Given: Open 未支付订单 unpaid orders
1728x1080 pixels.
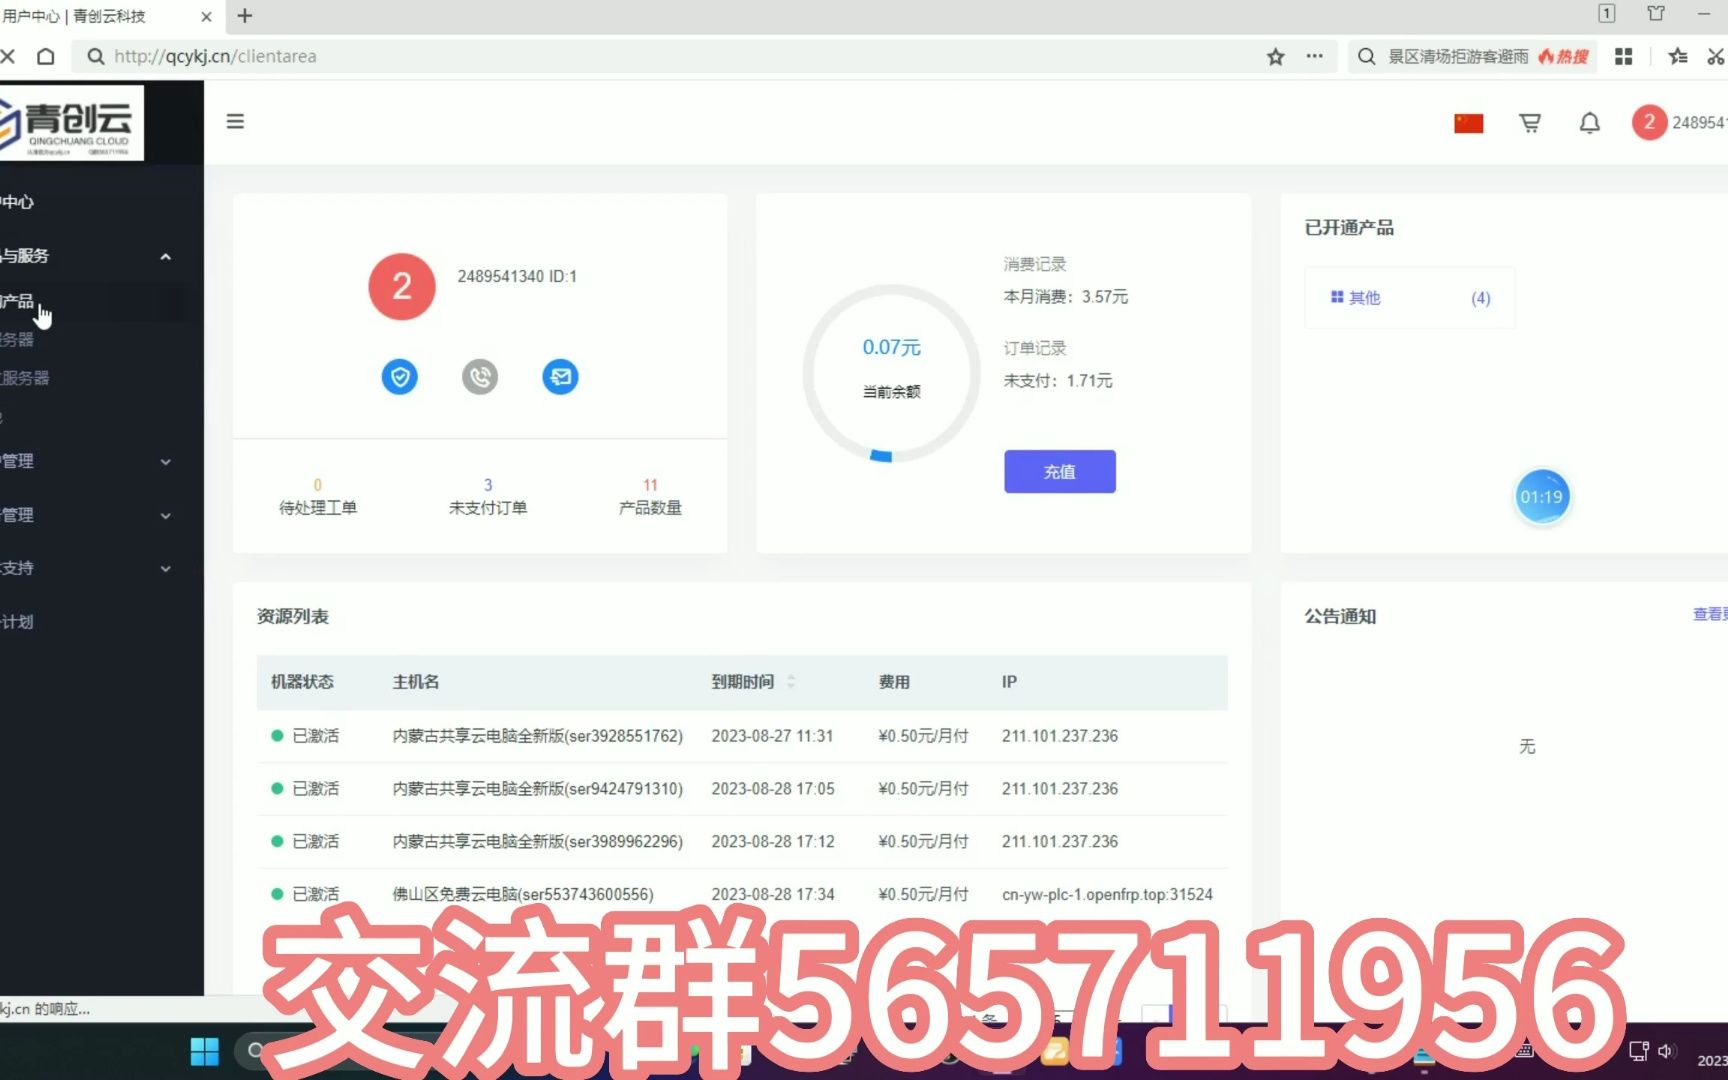Looking at the screenshot, I should click(488, 497).
